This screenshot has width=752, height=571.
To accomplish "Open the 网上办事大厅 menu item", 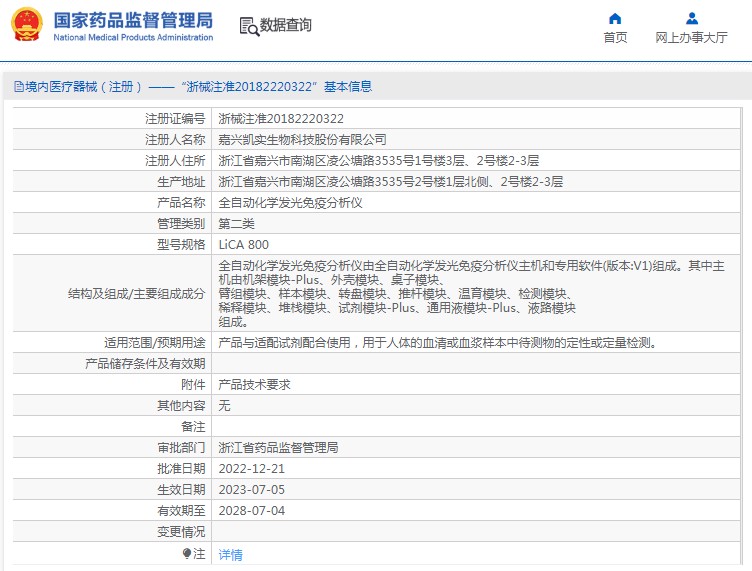I will click(x=691, y=38).
